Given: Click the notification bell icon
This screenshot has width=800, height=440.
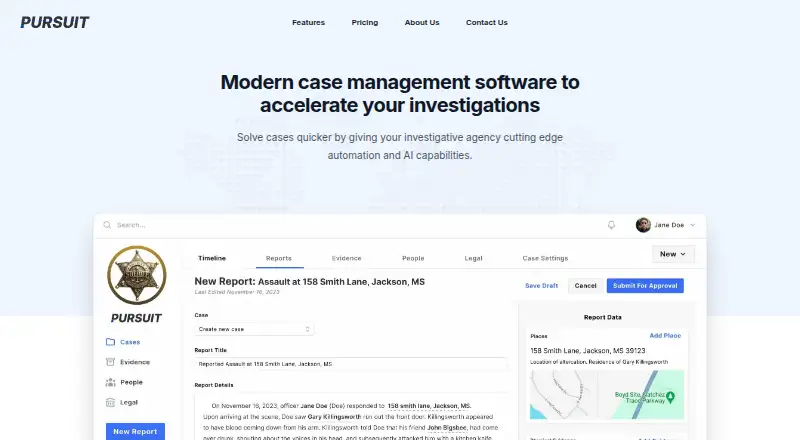Looking at the screenshot, I should click(x=611, y=225).
